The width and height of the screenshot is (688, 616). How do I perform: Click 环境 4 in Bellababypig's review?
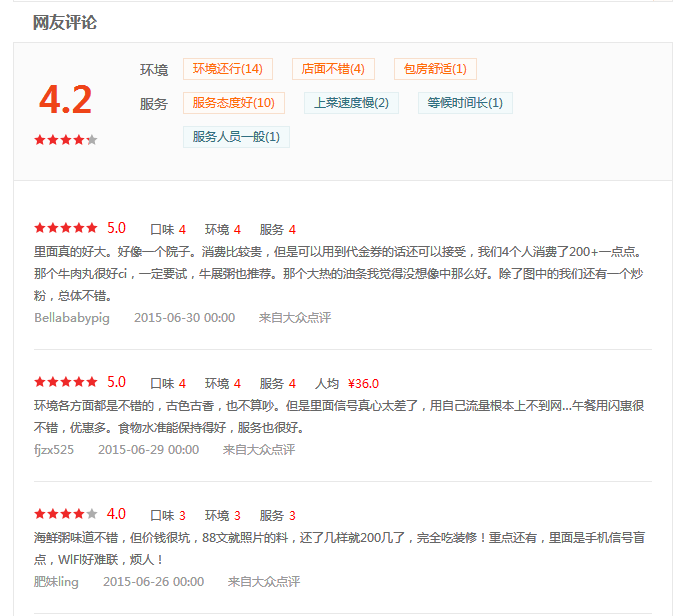pyautogui.click(x=222, y=229)
